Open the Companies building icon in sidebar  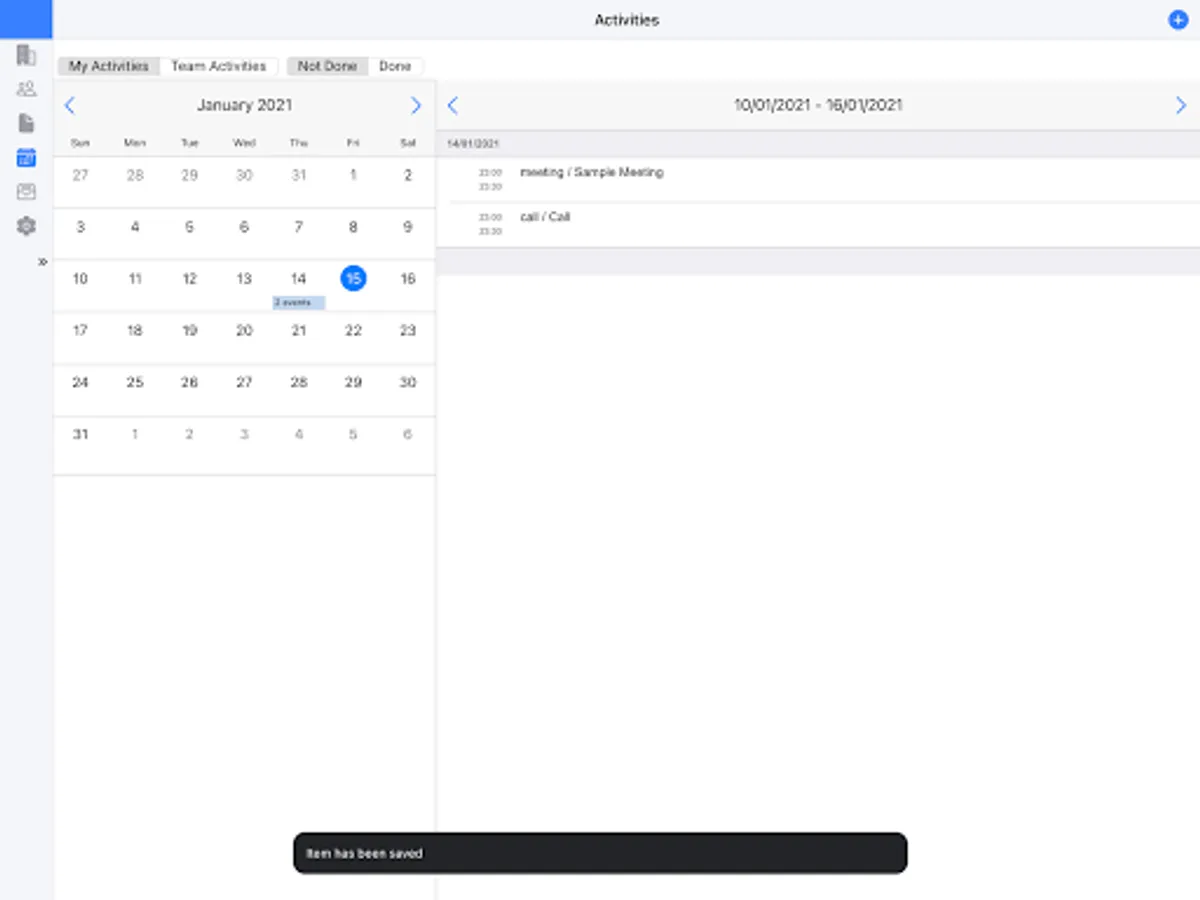(x=26, y=55)
